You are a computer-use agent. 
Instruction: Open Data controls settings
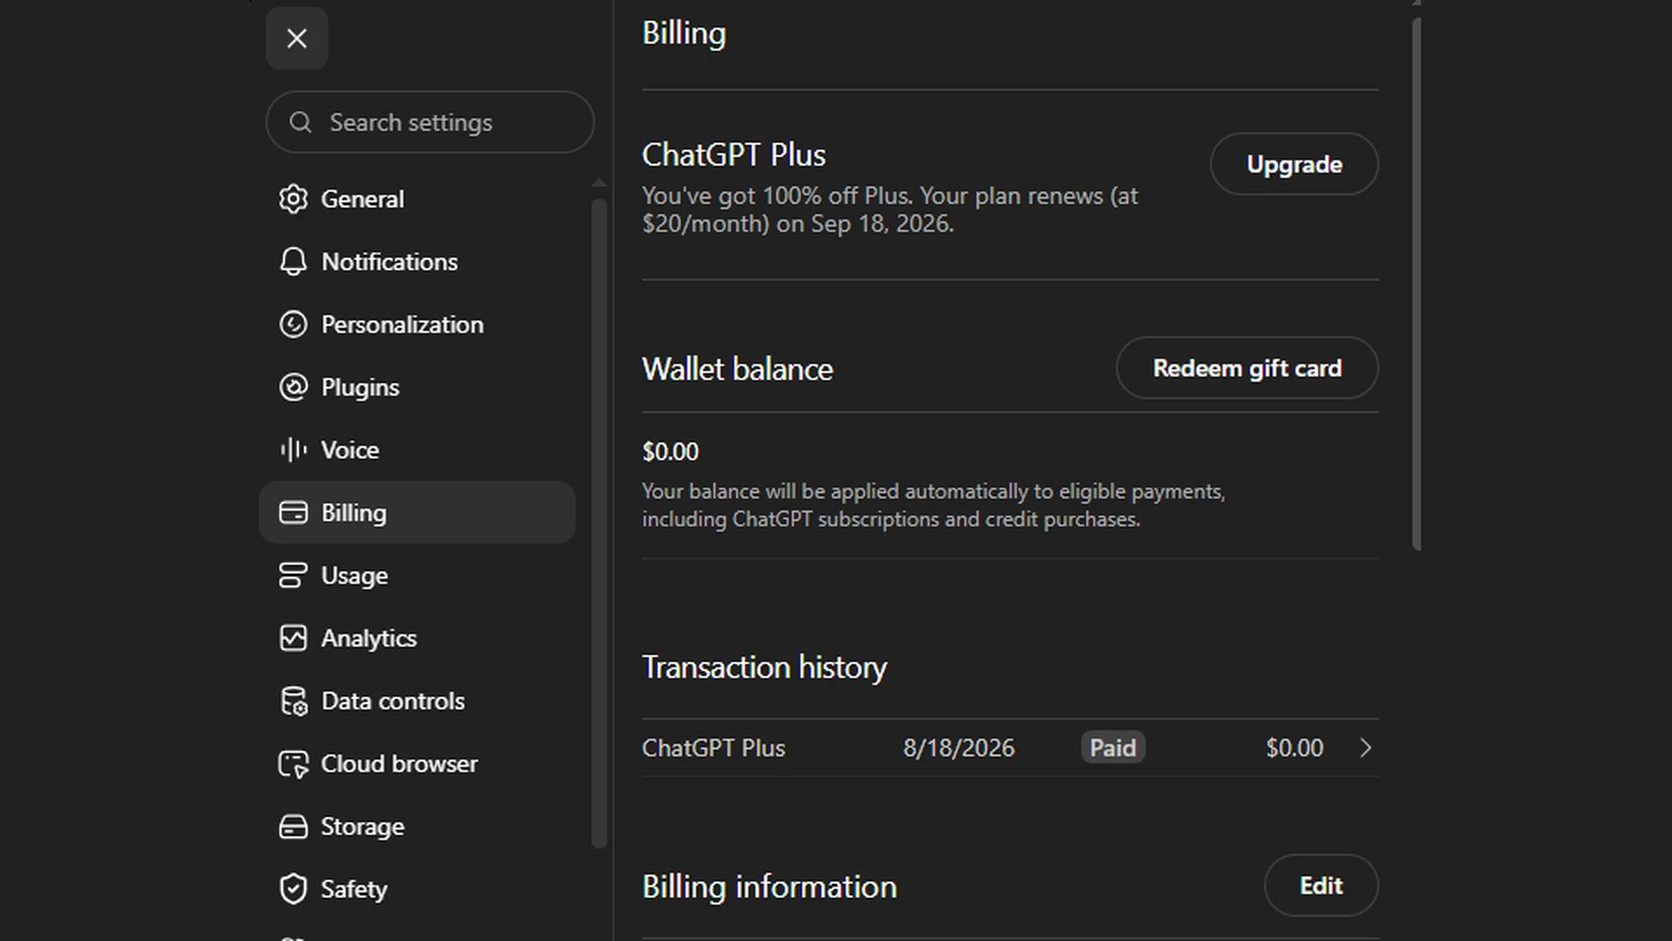coord(417,701)
